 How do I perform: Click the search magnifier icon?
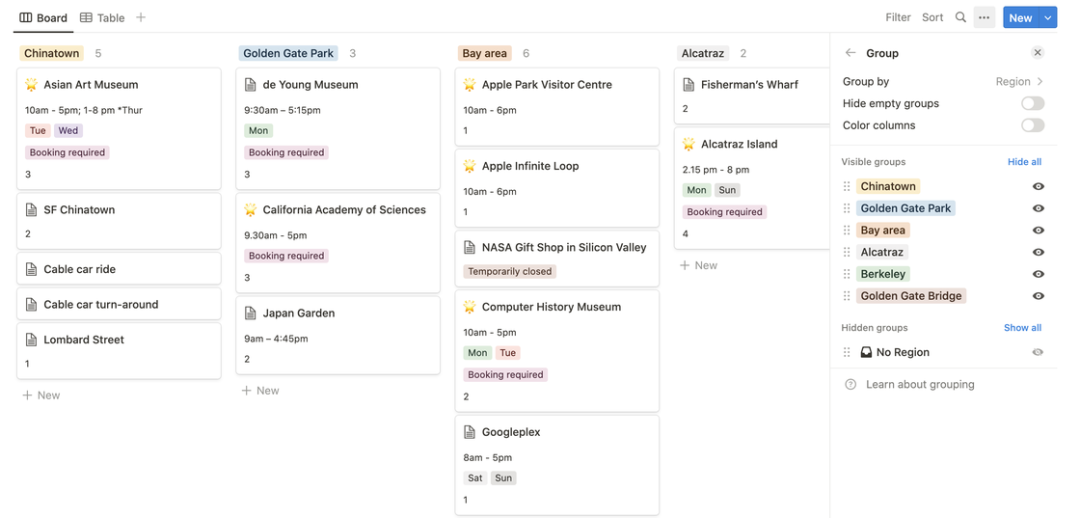(960, 18)
